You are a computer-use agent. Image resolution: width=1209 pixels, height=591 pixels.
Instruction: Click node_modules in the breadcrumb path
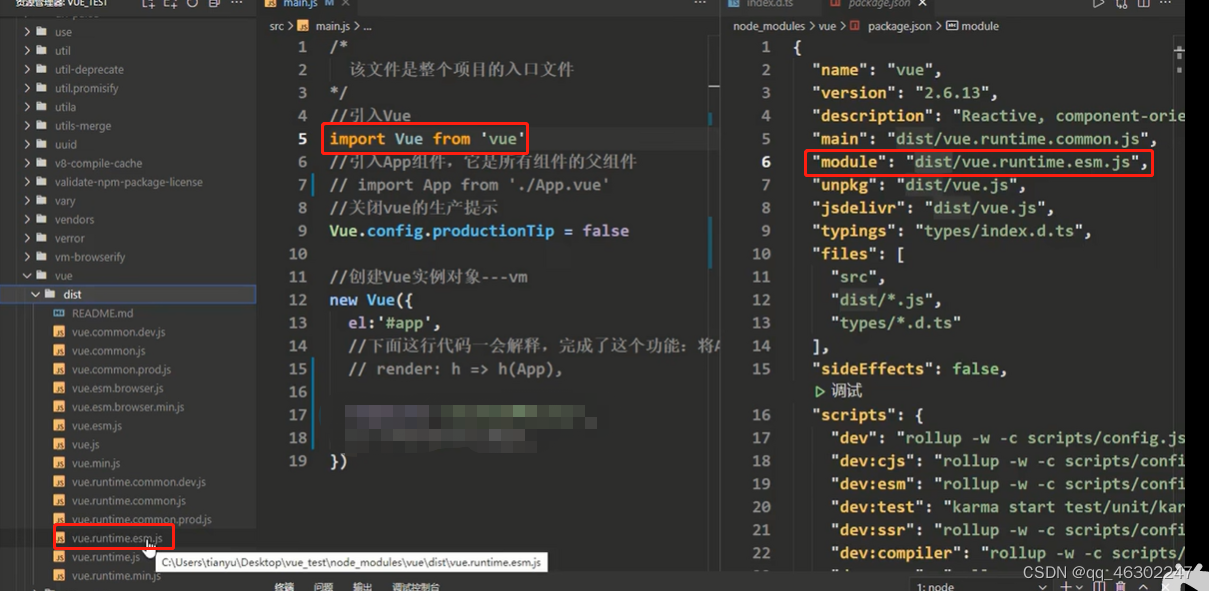772,26
